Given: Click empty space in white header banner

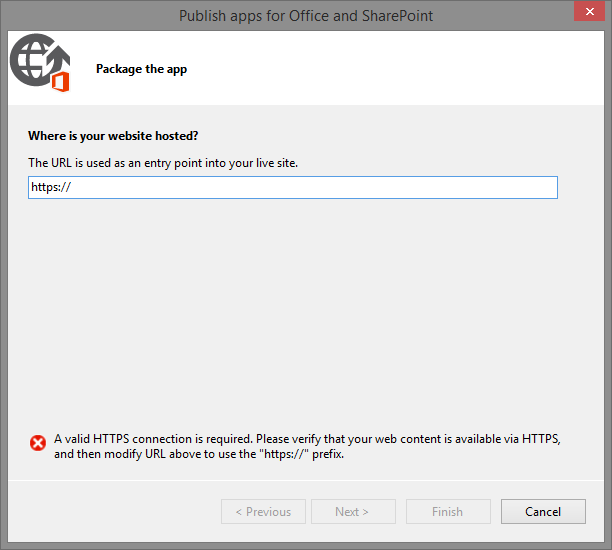Looking at the screenshot, I should tap(400, 68).
